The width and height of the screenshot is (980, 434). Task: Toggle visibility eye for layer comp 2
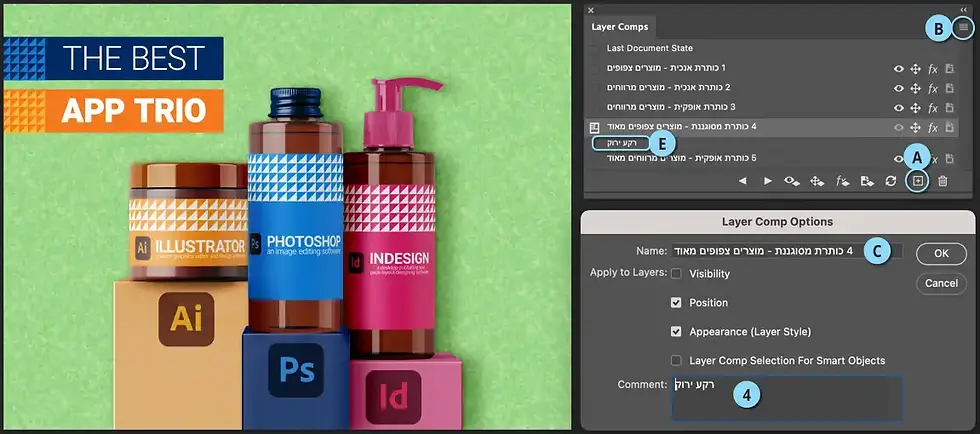point(899,88)
